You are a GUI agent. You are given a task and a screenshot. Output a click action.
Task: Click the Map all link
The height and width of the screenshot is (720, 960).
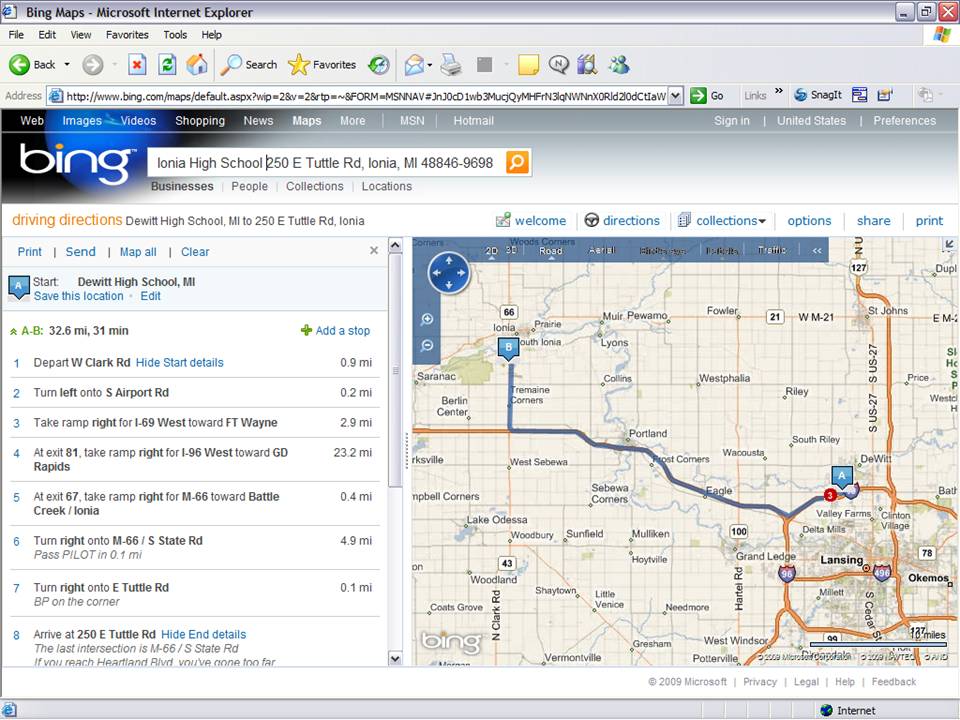(138, 252)
